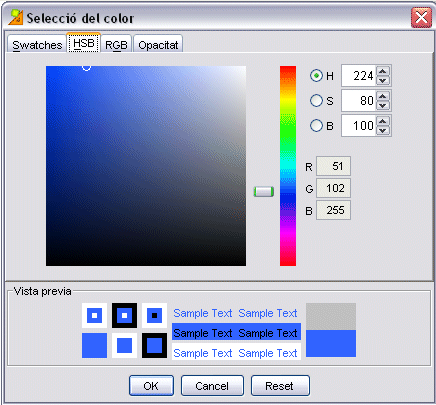436x405 pixels.
Task: Increase the B brightness spinner up arrow
Action: coord(383,121)
